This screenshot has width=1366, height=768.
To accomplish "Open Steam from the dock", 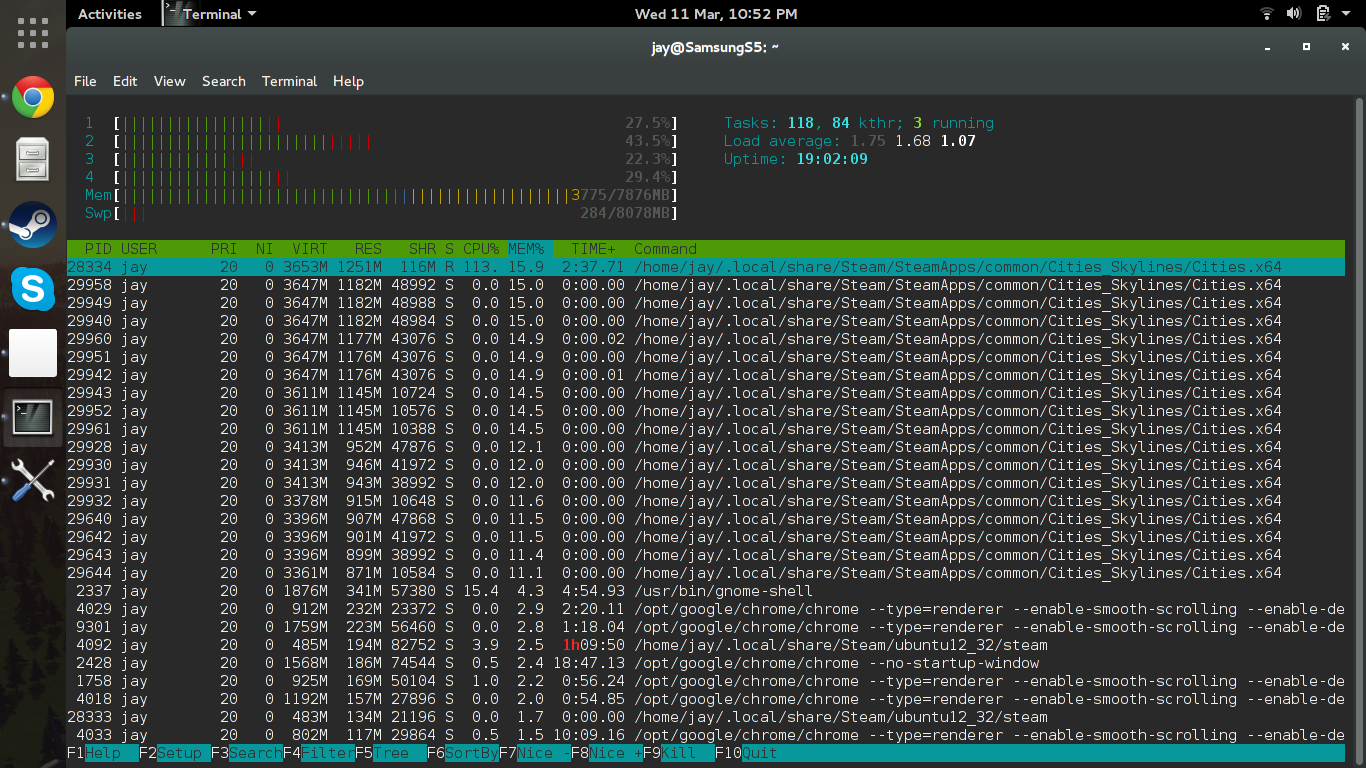I will tap(33, 224).
